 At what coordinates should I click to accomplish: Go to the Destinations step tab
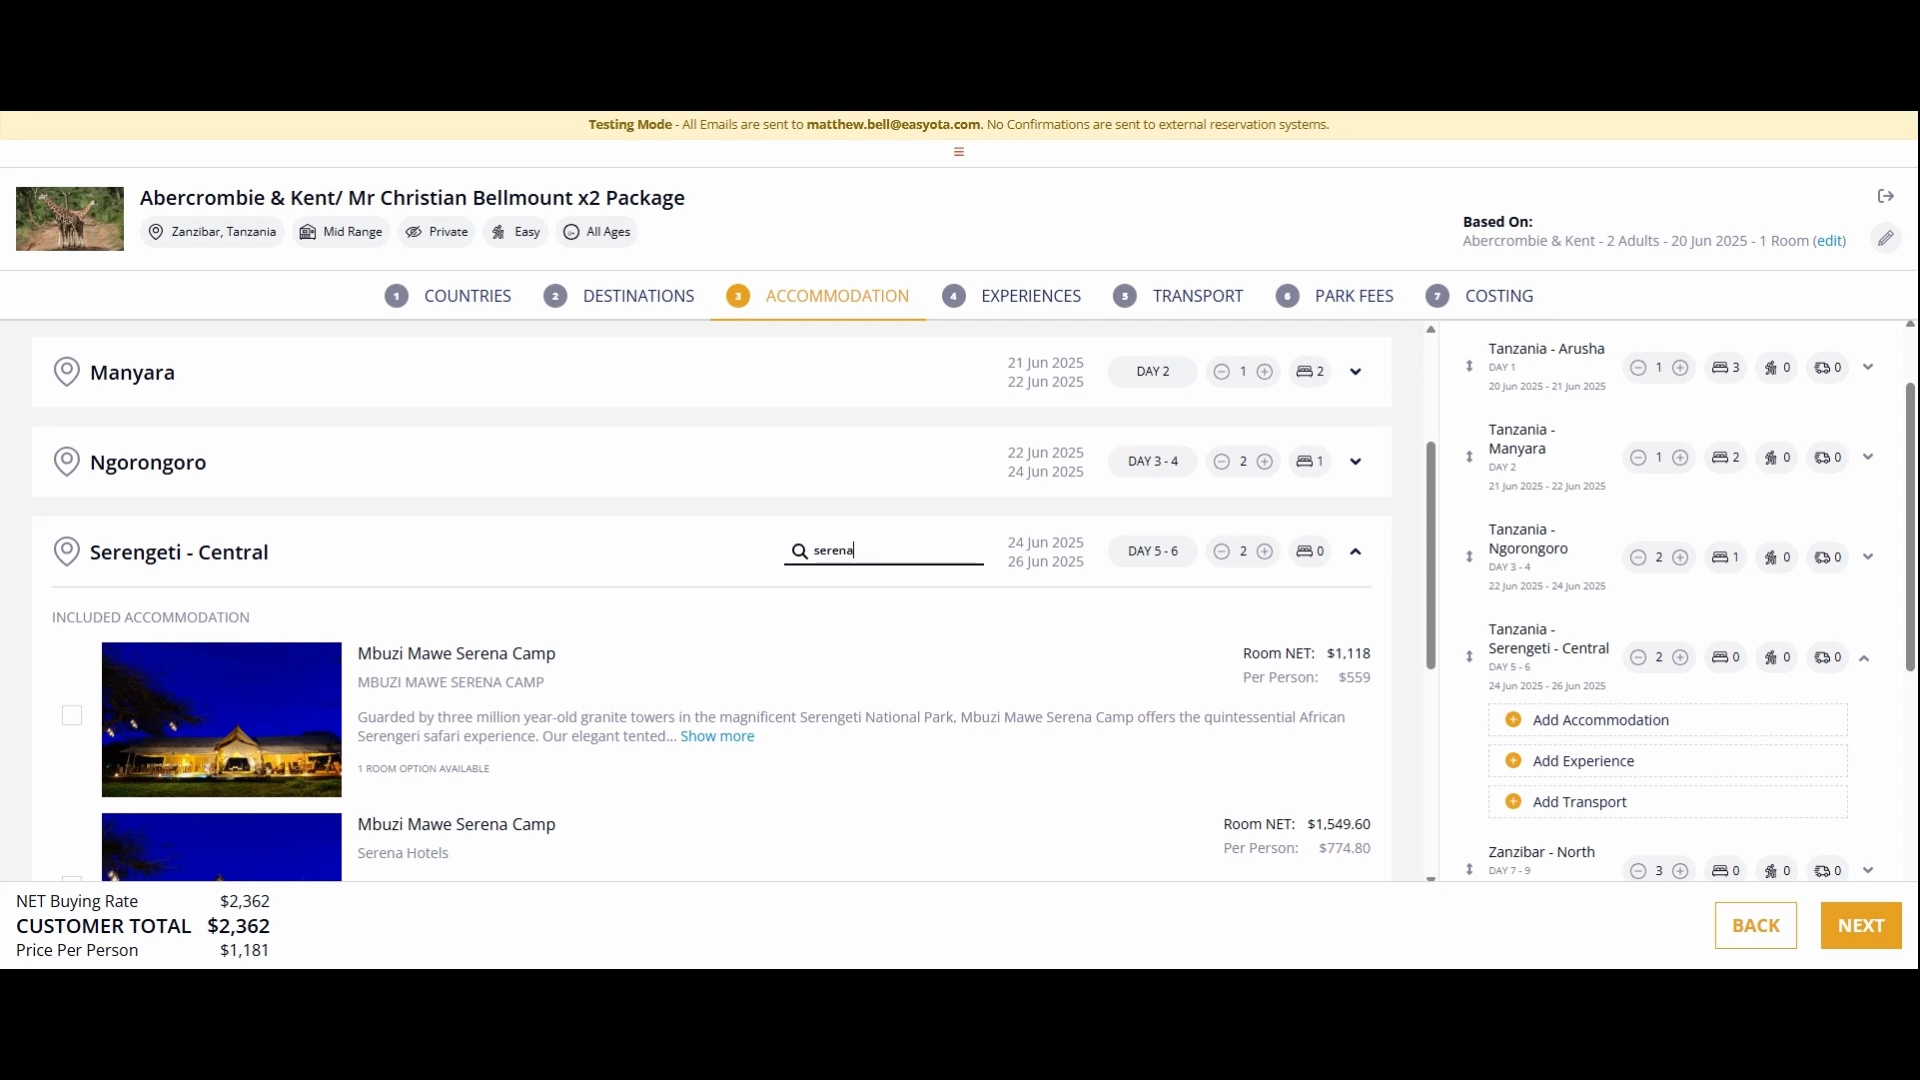click(x=619, y=296)
